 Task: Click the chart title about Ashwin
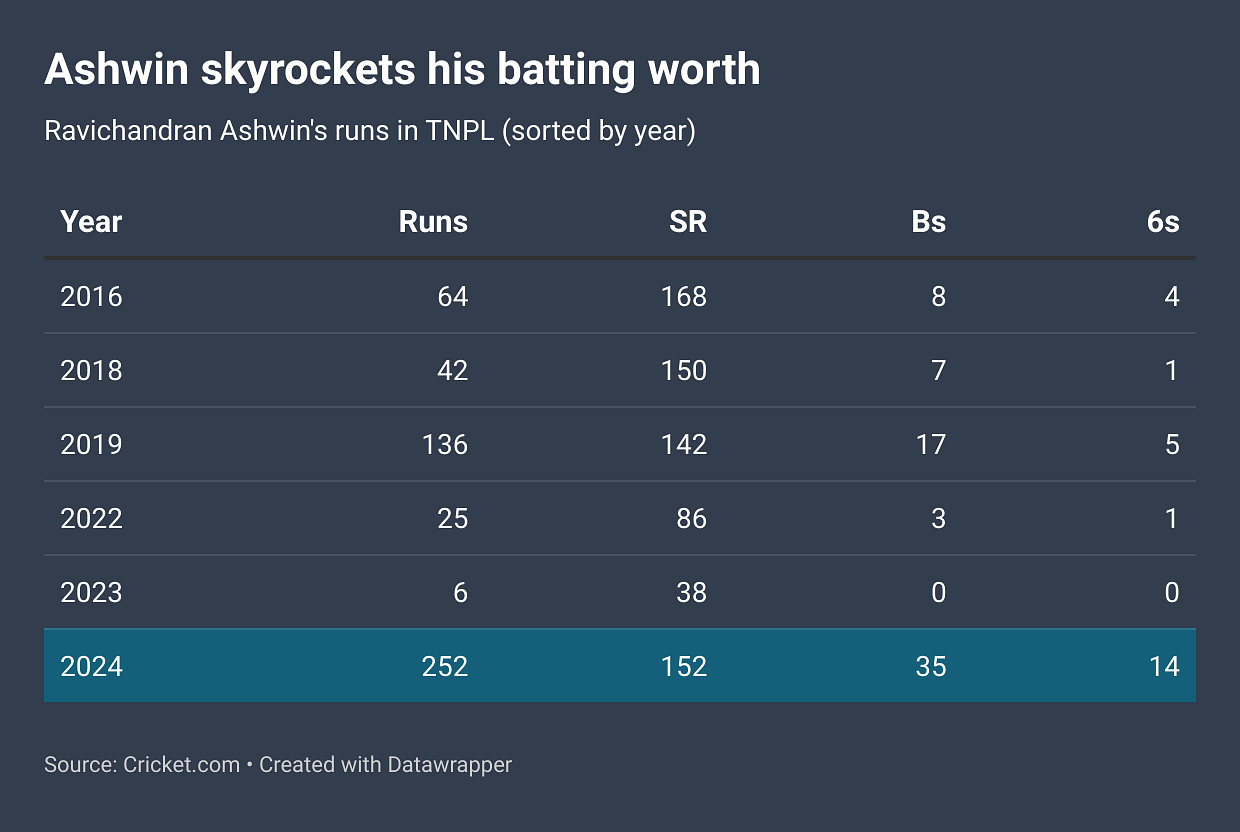point(402,69)
